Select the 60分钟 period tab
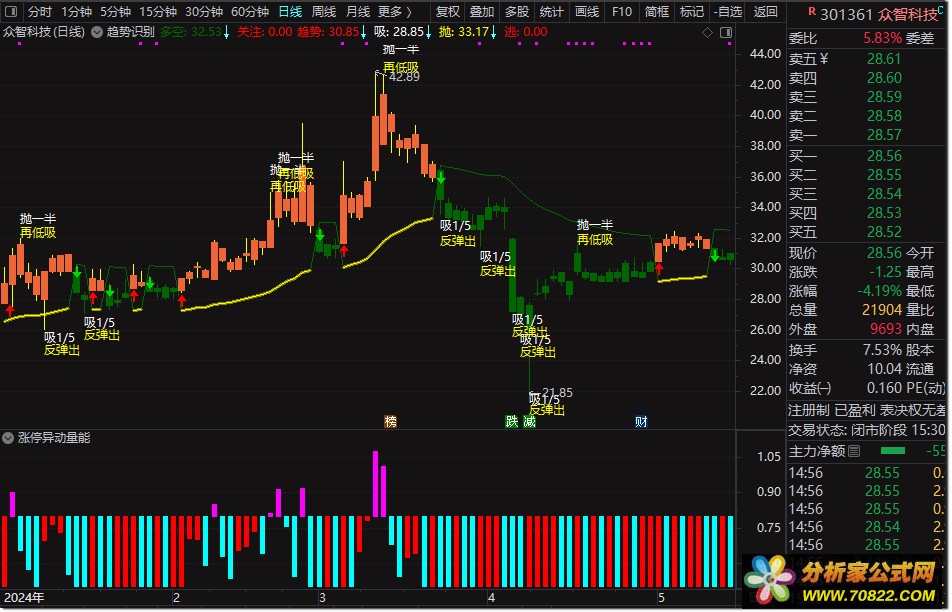 coord(250,12)
